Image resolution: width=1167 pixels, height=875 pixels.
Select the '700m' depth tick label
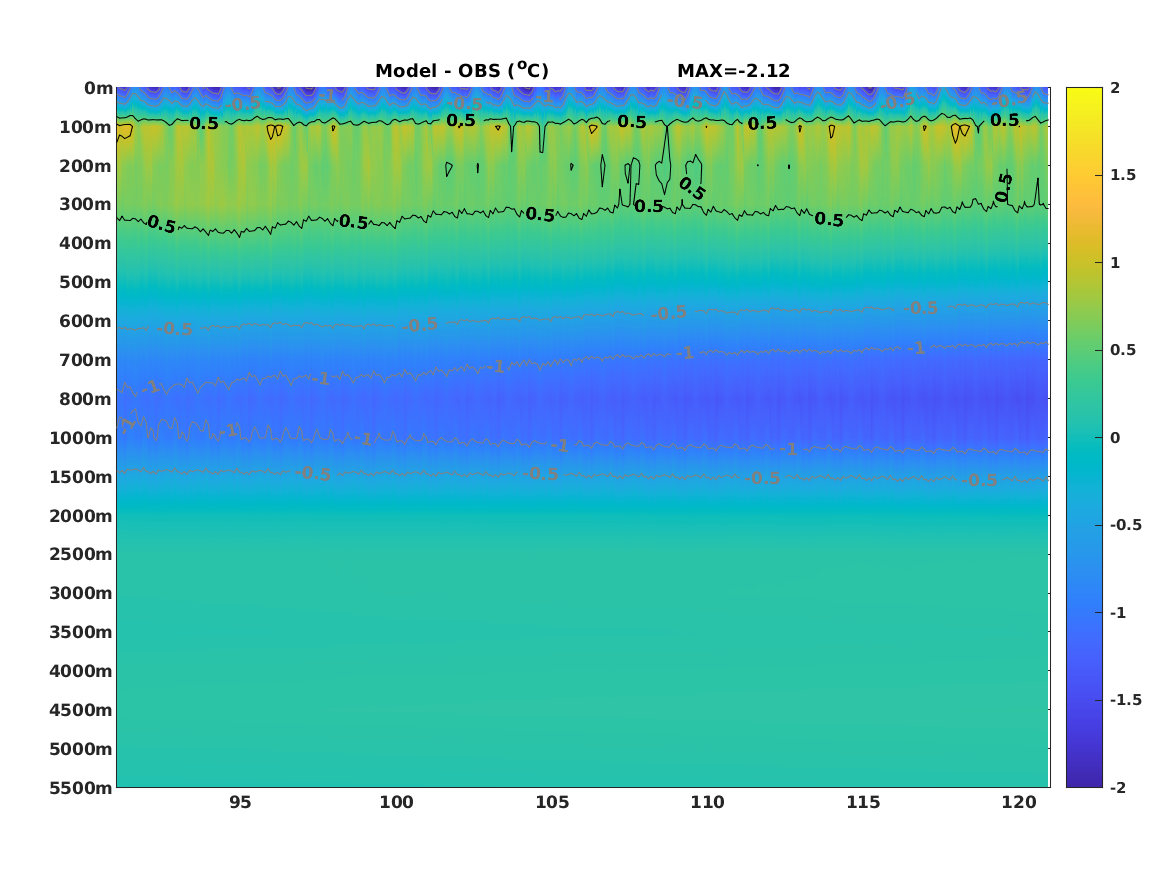[x=86, y=360]
